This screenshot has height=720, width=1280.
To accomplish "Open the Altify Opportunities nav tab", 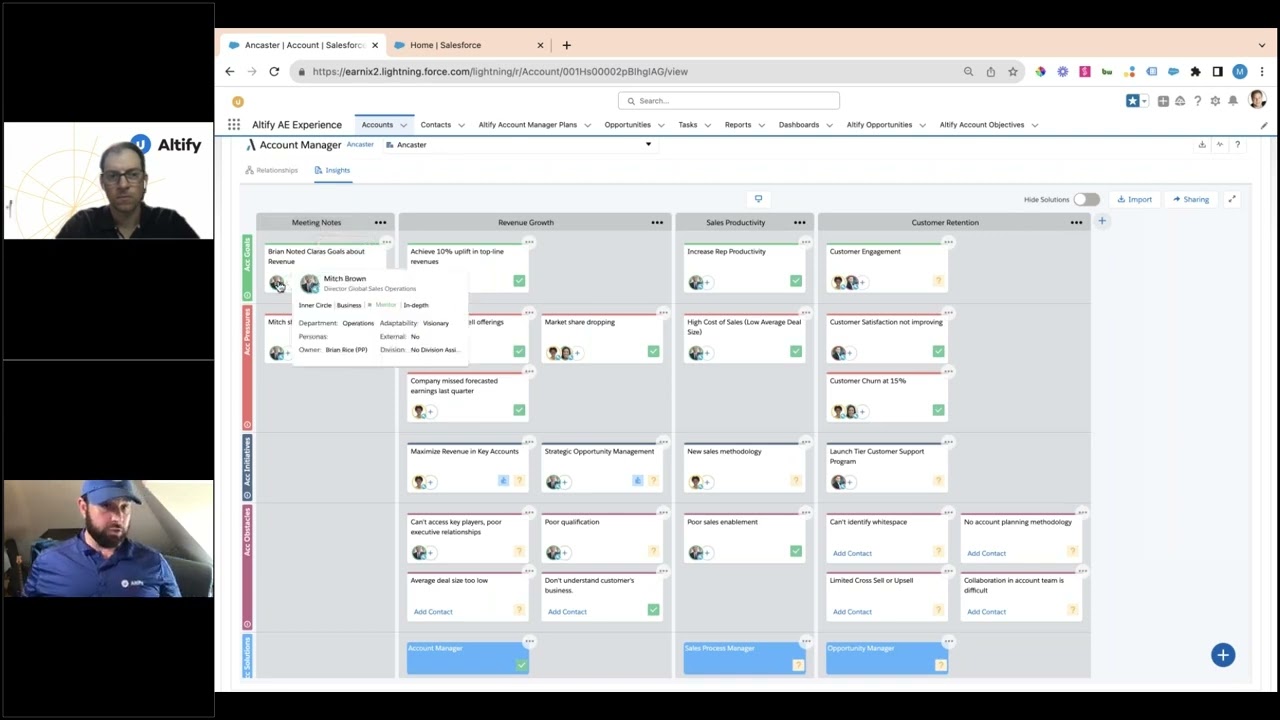I will 879,125.
